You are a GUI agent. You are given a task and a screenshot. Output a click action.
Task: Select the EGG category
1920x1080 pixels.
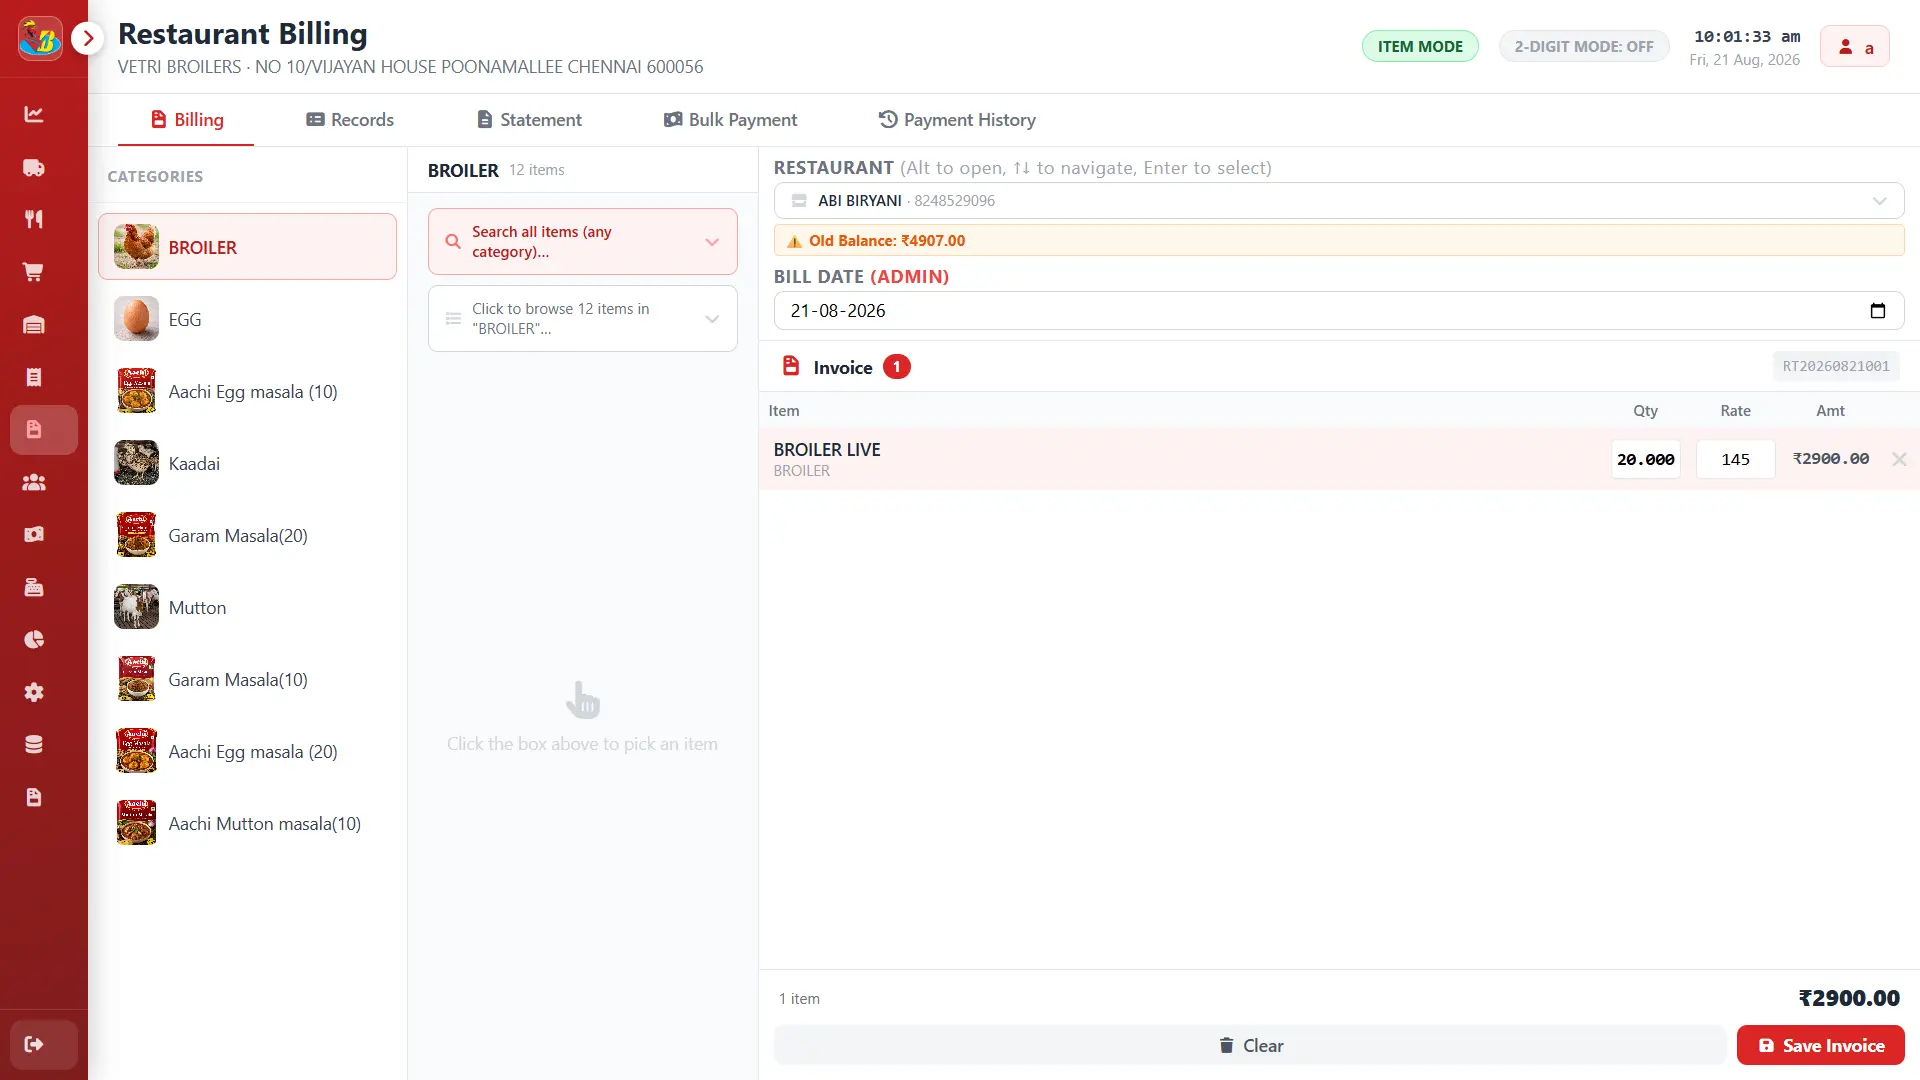[248, 319]
